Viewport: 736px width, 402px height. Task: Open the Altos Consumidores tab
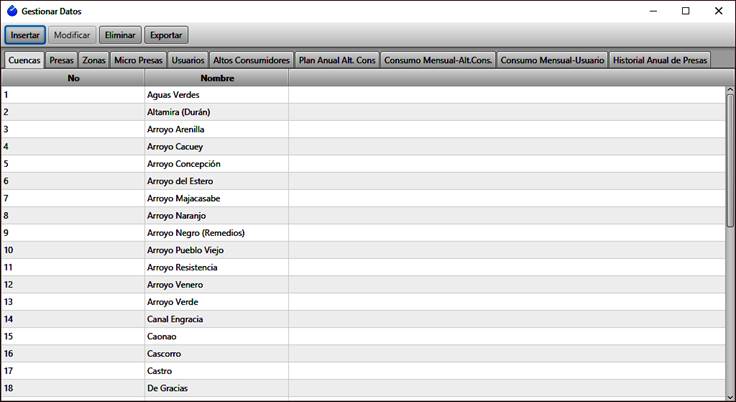[252, 60]
